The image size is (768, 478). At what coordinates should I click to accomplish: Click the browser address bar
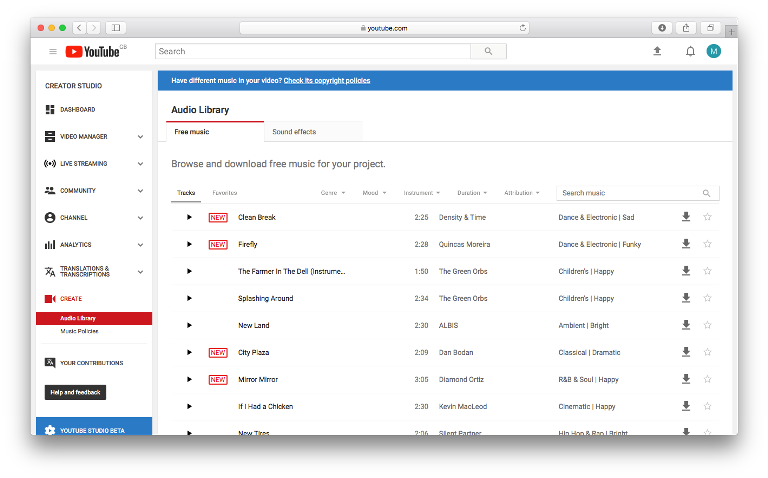384,28
